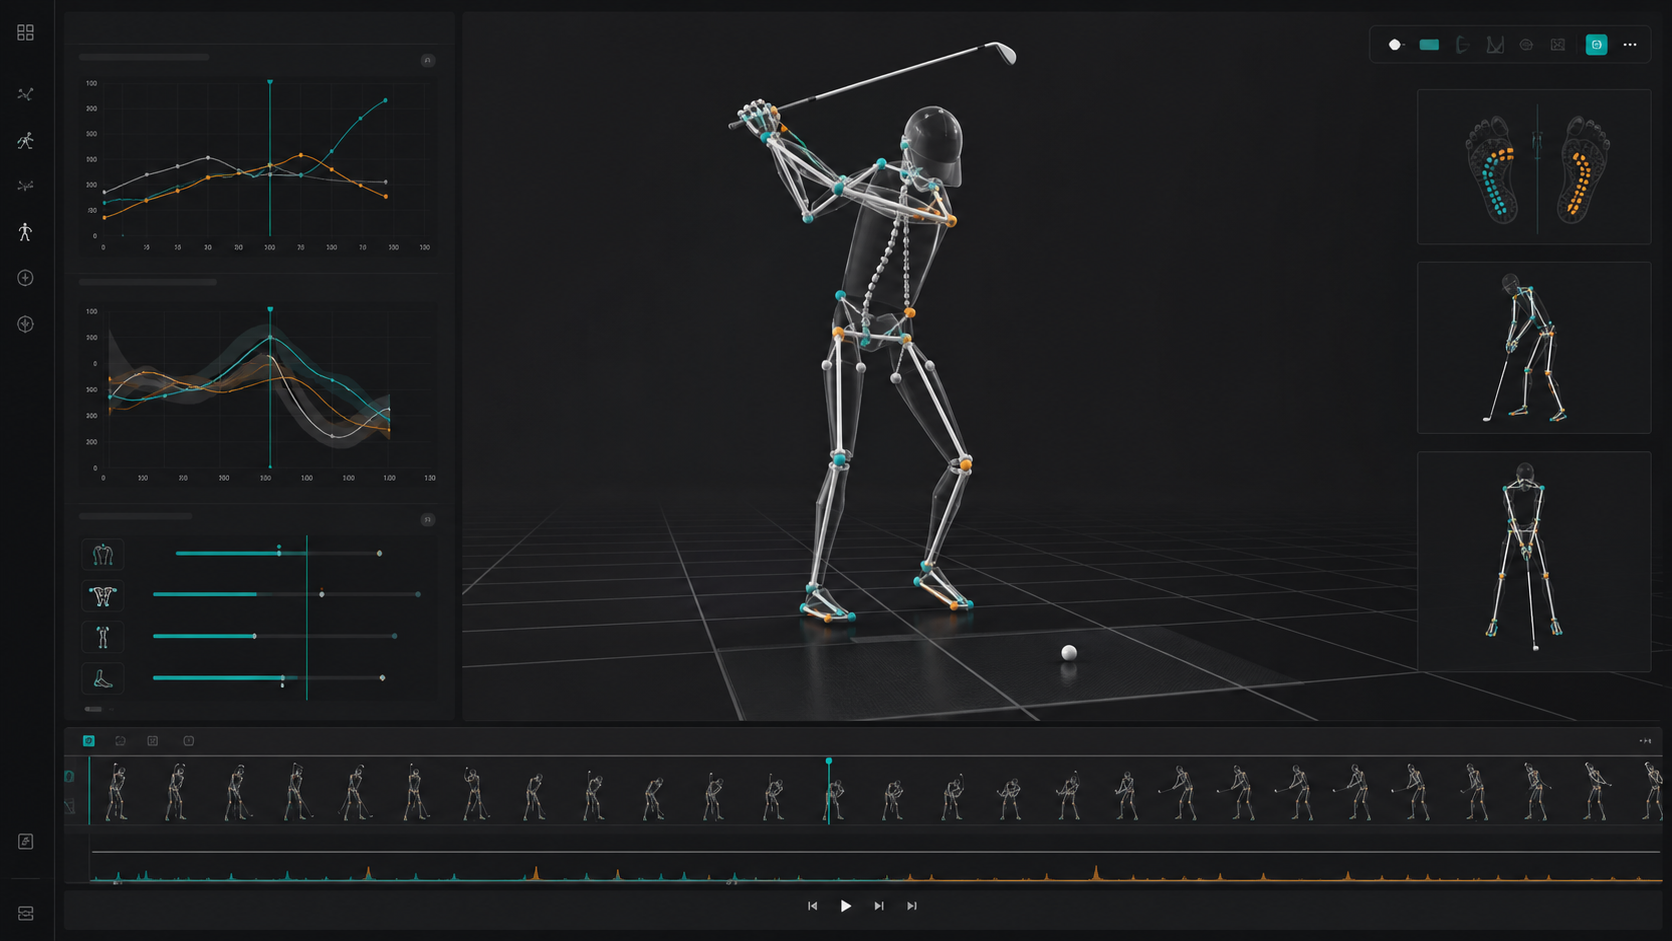Click the tall orange spike in the waveform track
The image size is (1672, 941).
coord(1096,872)
